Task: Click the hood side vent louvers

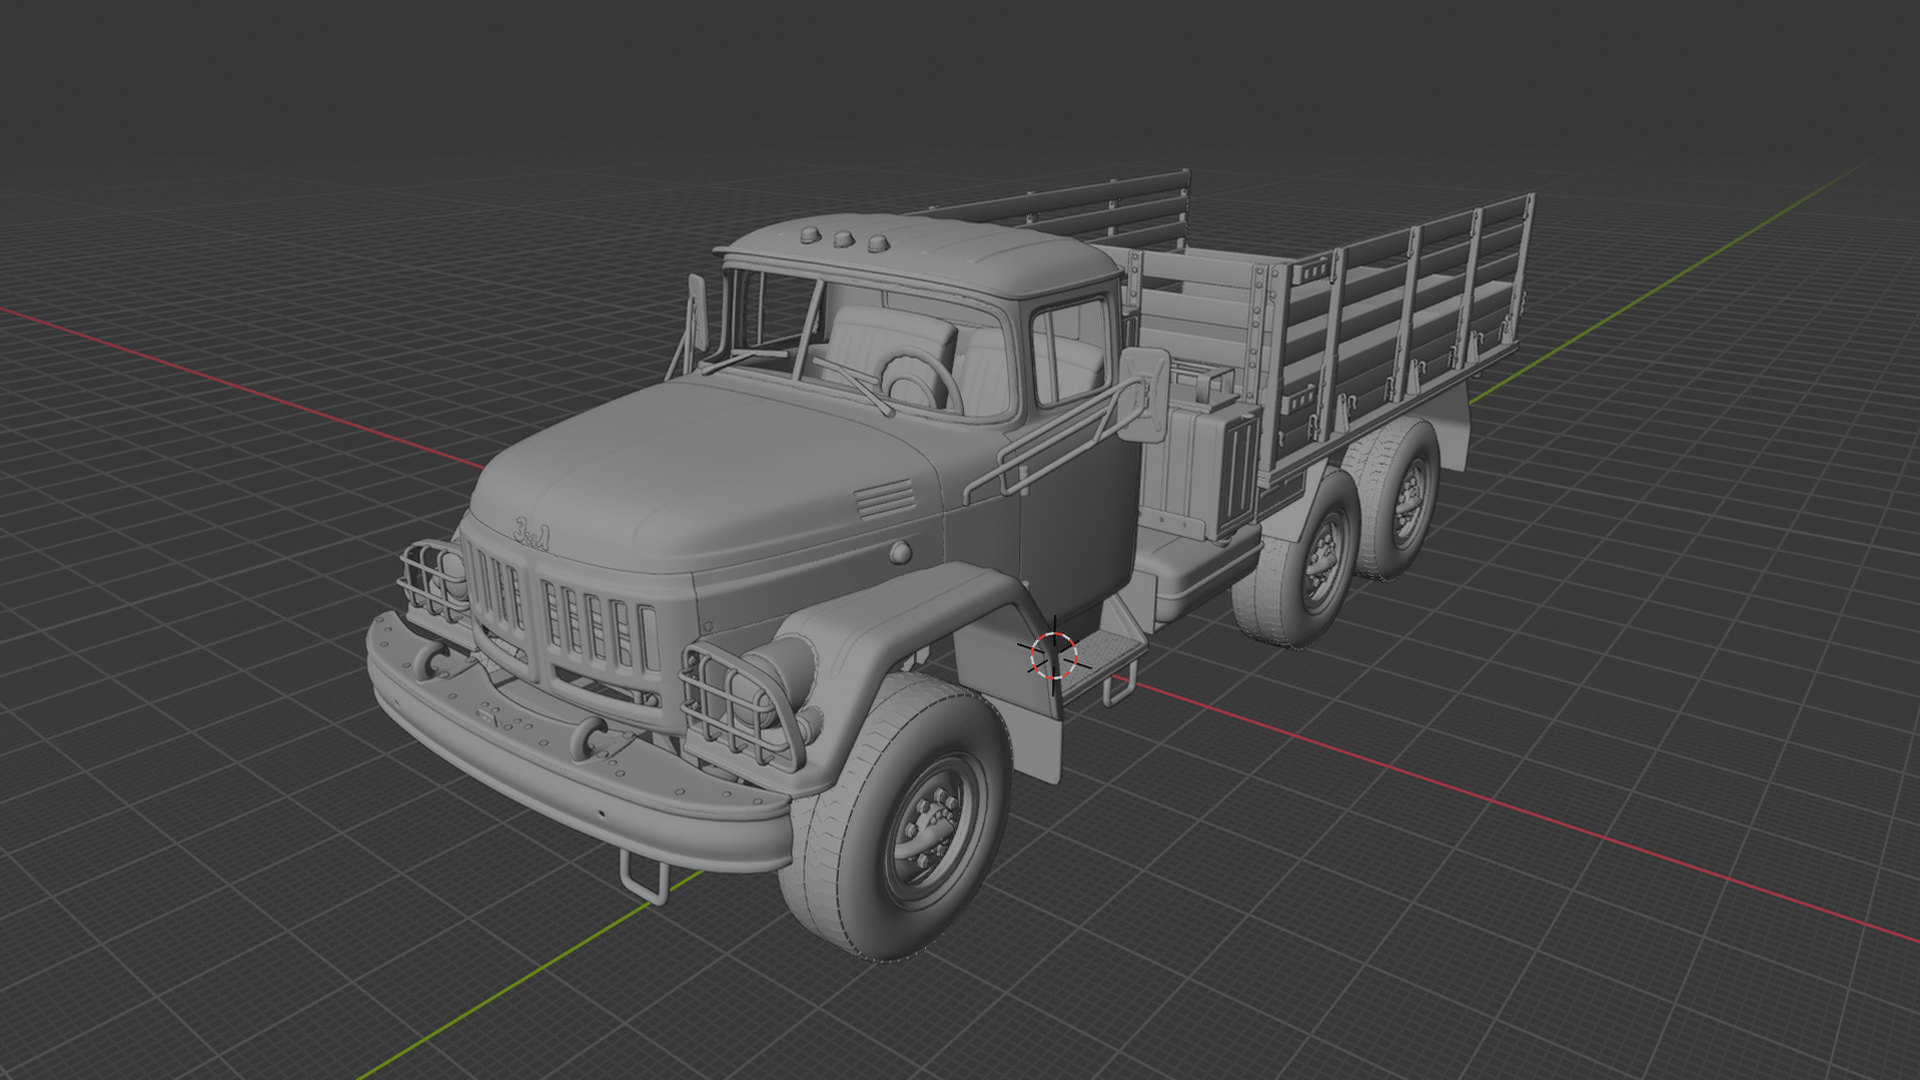Action: tap(885, 498)
